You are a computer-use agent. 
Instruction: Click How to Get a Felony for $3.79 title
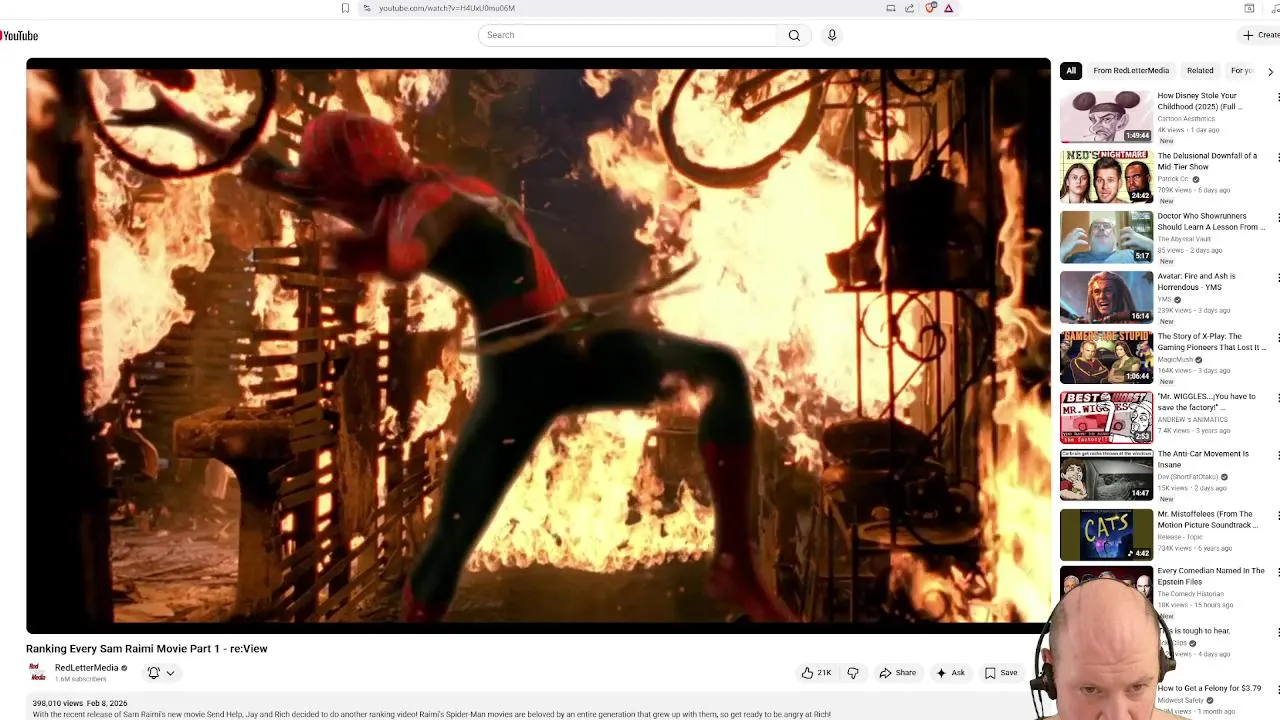1209,688
